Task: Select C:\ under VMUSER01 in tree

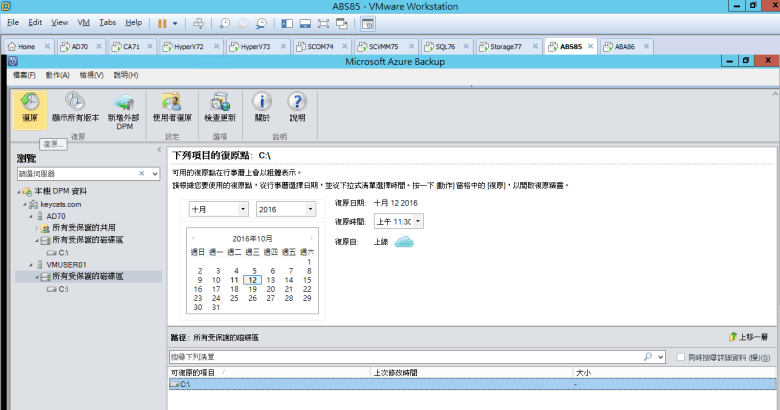Action: 62,288
